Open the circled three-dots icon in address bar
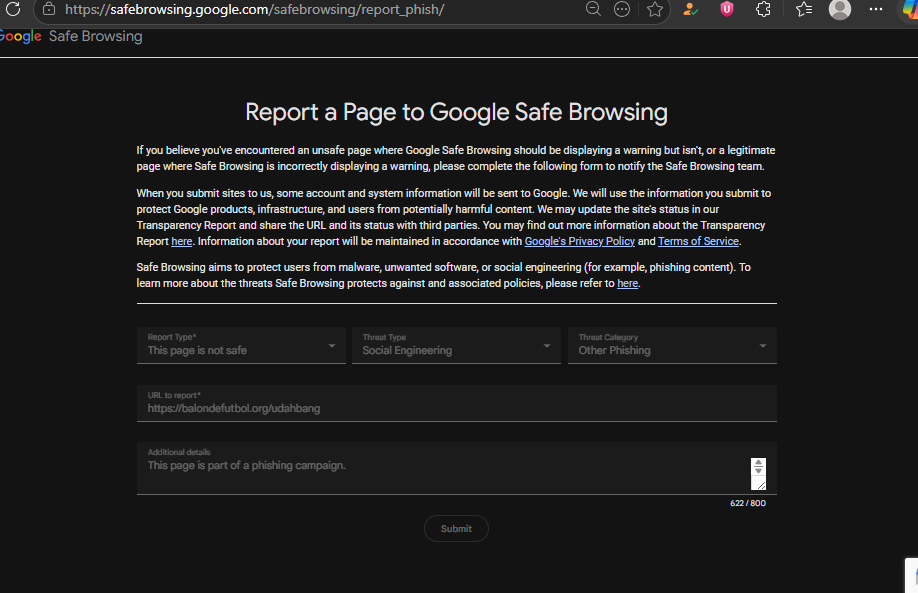Screen dimensions: 918x593 click(x=622, y=9)
